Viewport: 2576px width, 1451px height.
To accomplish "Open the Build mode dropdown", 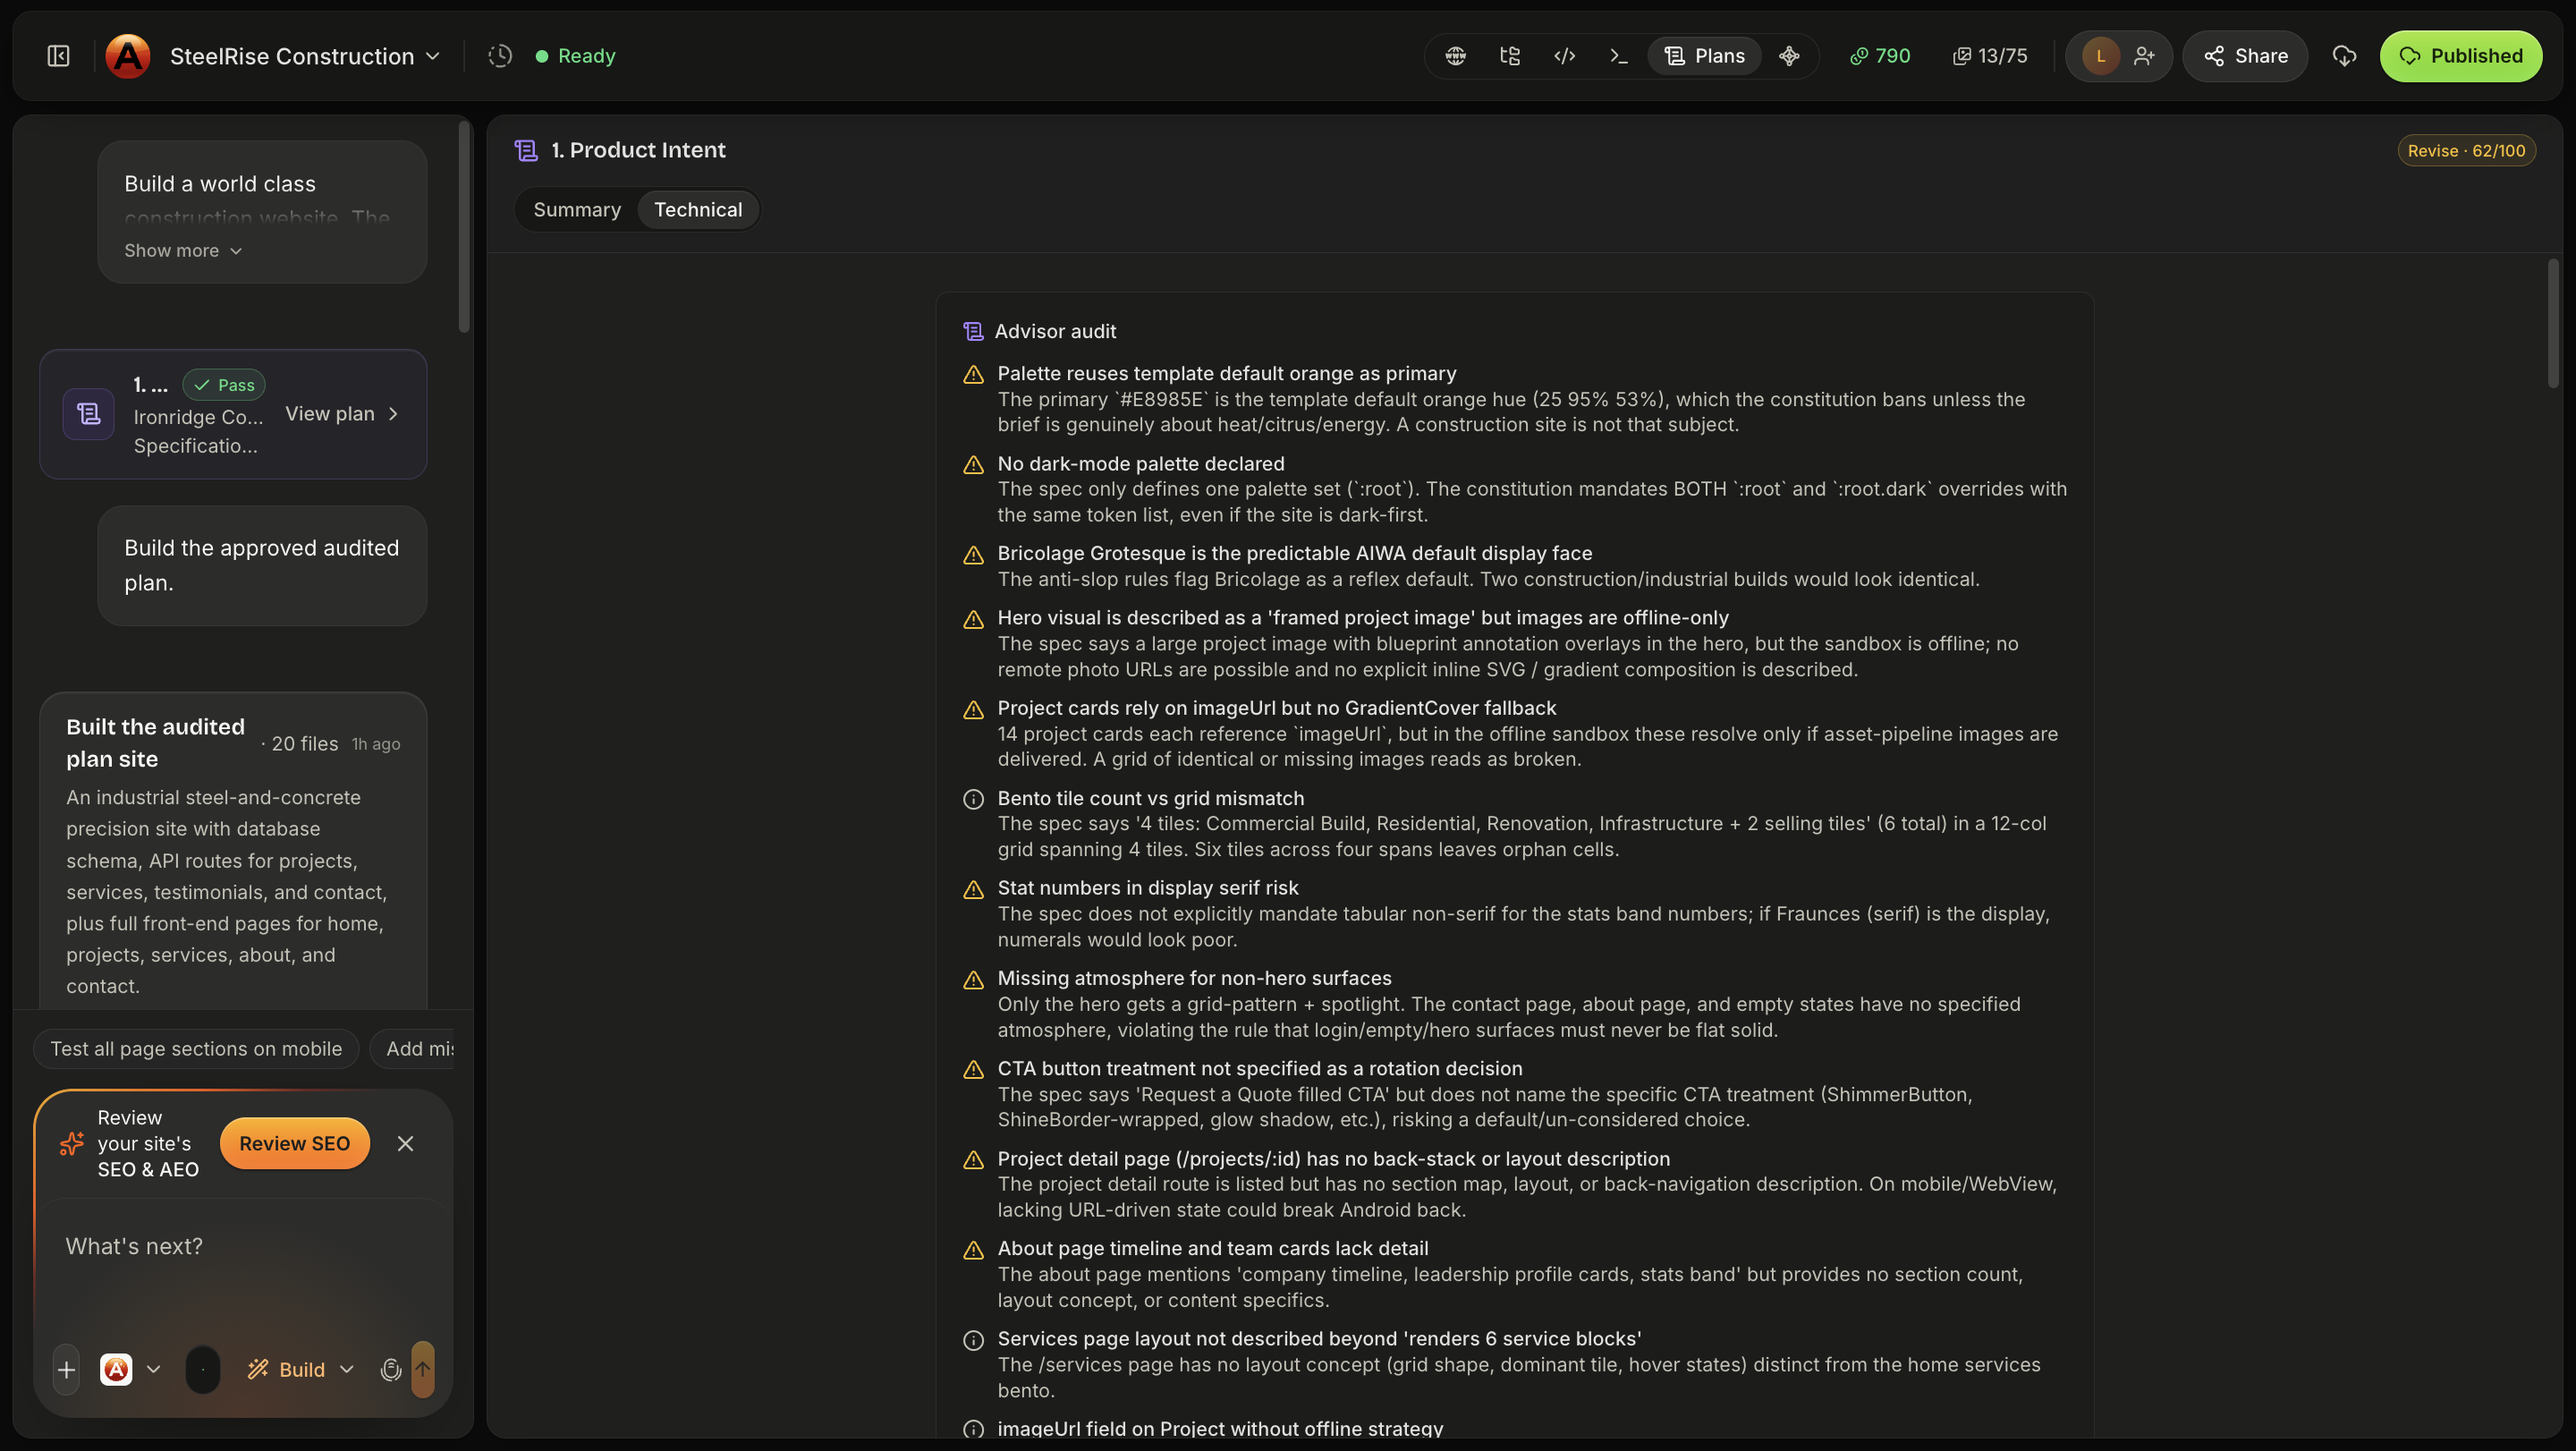I will coord(301,1369).
